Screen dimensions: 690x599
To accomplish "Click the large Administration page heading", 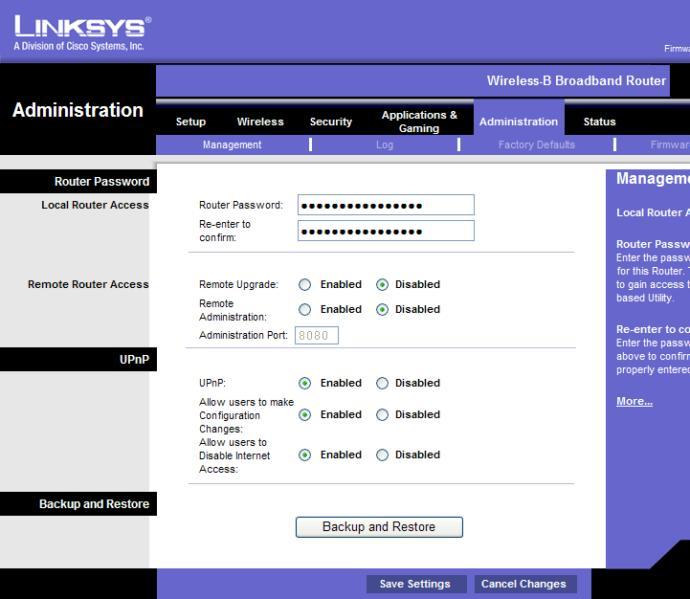I will (x=78, y=110).
